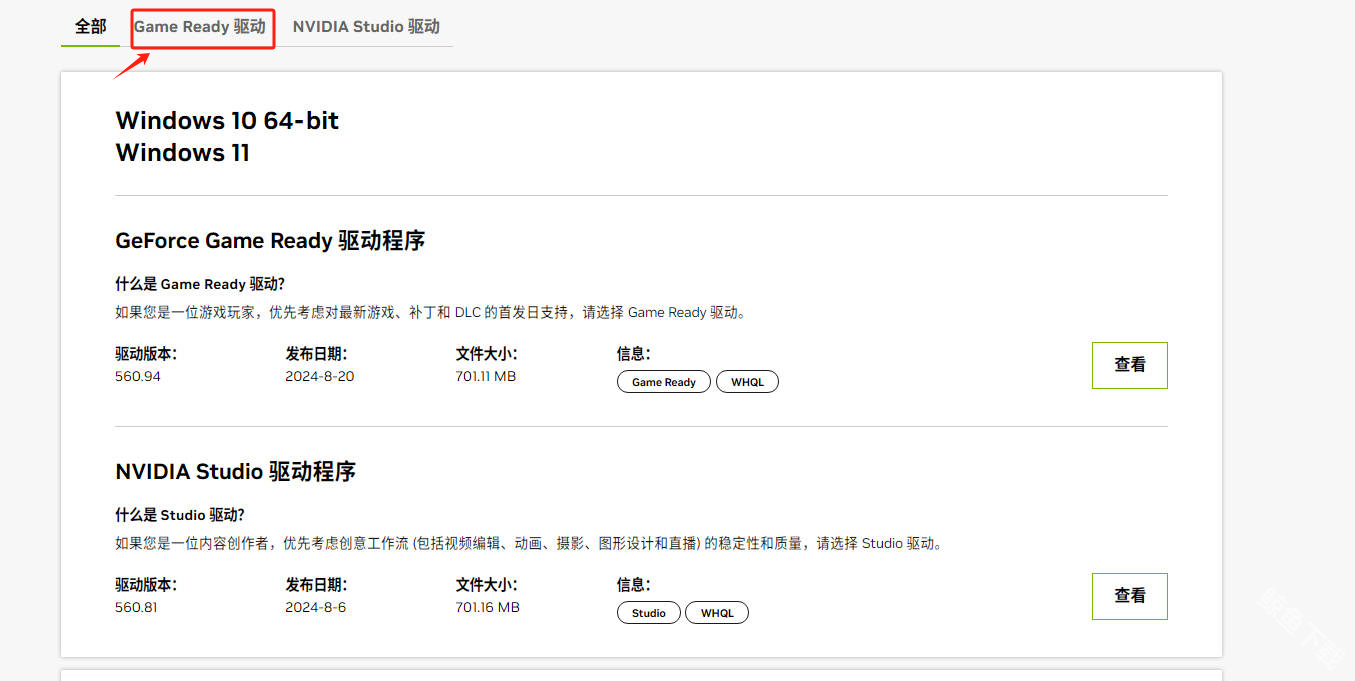Viewport: 1355px width, 681px height.
Task: Click driver version number 560.94
Action: [x=138, y=377]
